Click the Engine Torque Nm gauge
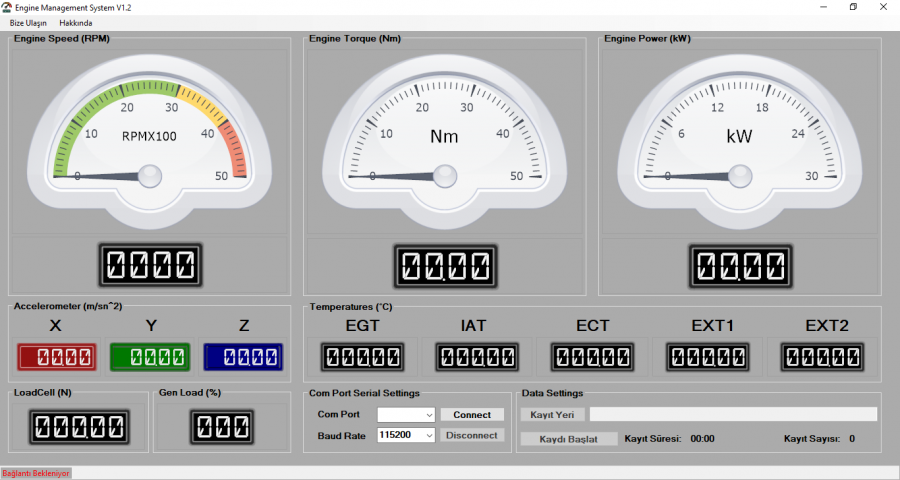The width and height of the screenshot is (900, 480). pos(444,141)
